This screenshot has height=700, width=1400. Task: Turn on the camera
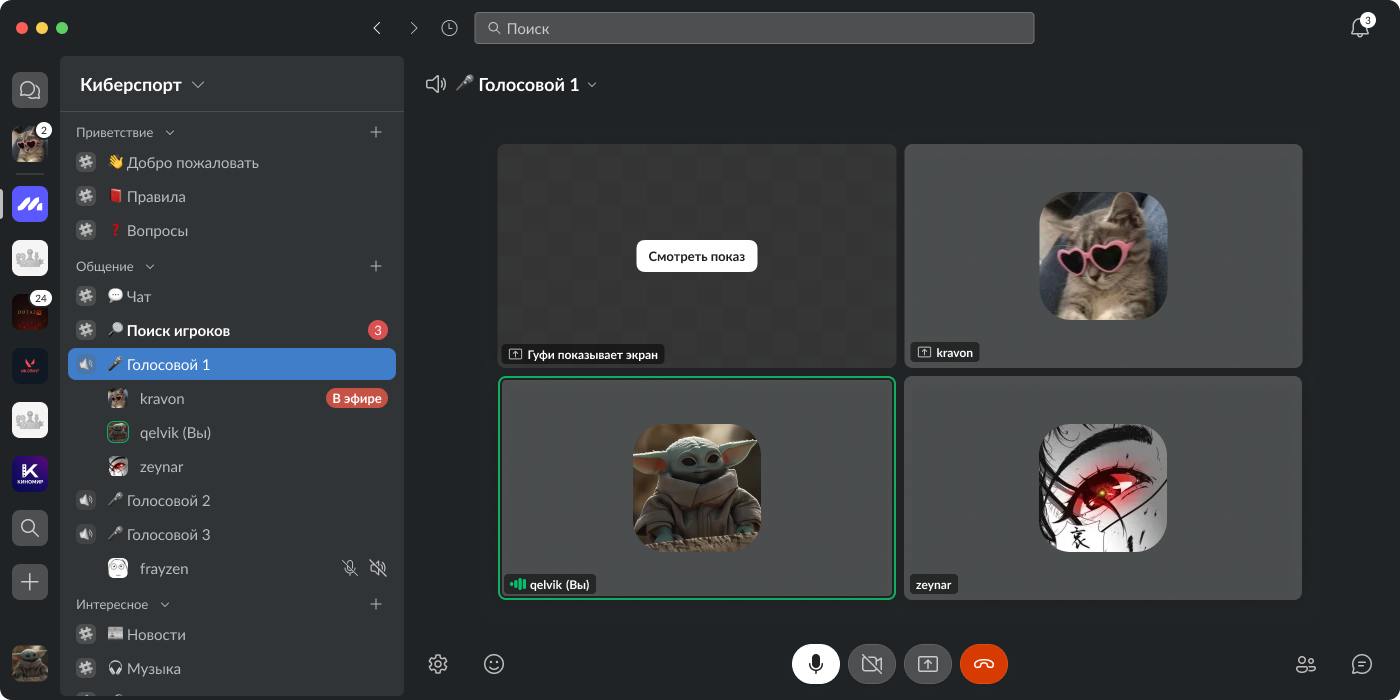pos(871,664)
